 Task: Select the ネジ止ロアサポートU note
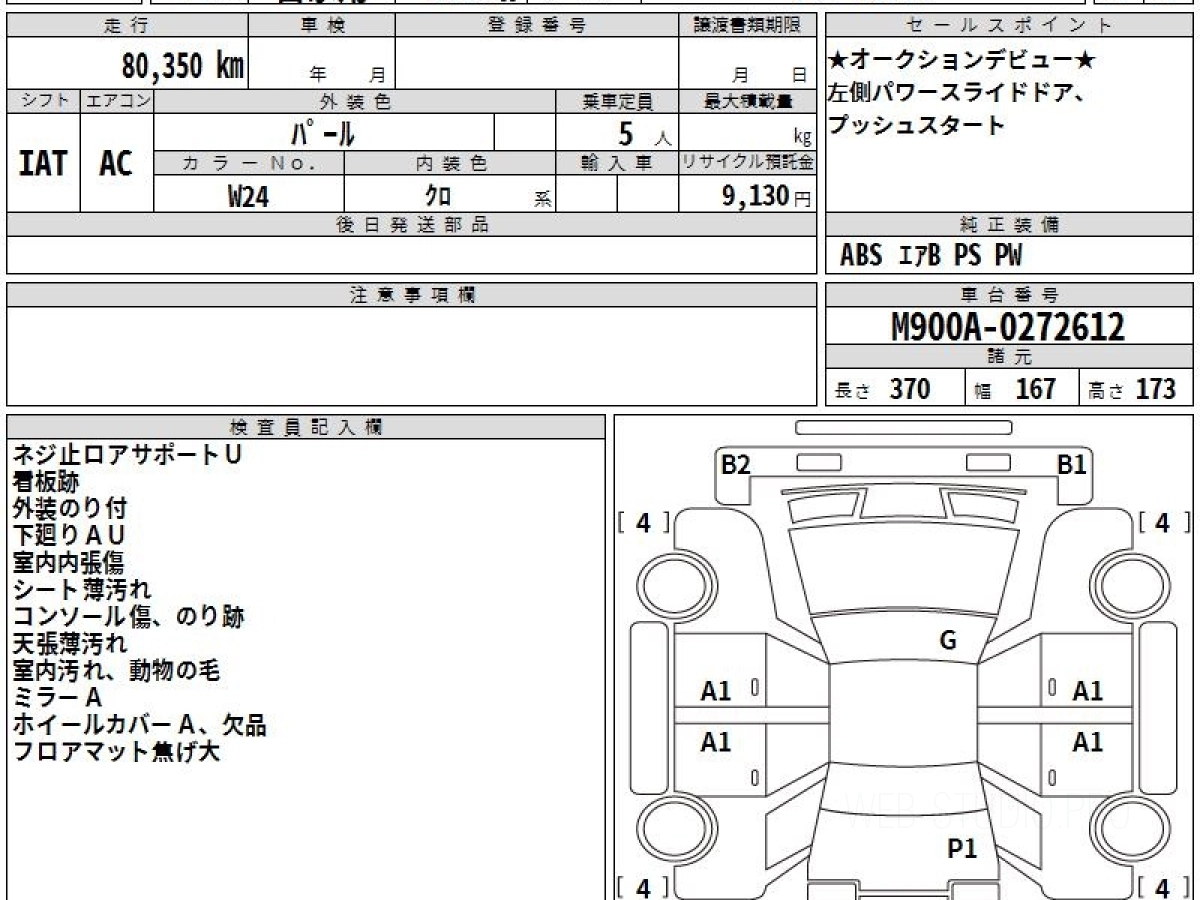[127, 455]
